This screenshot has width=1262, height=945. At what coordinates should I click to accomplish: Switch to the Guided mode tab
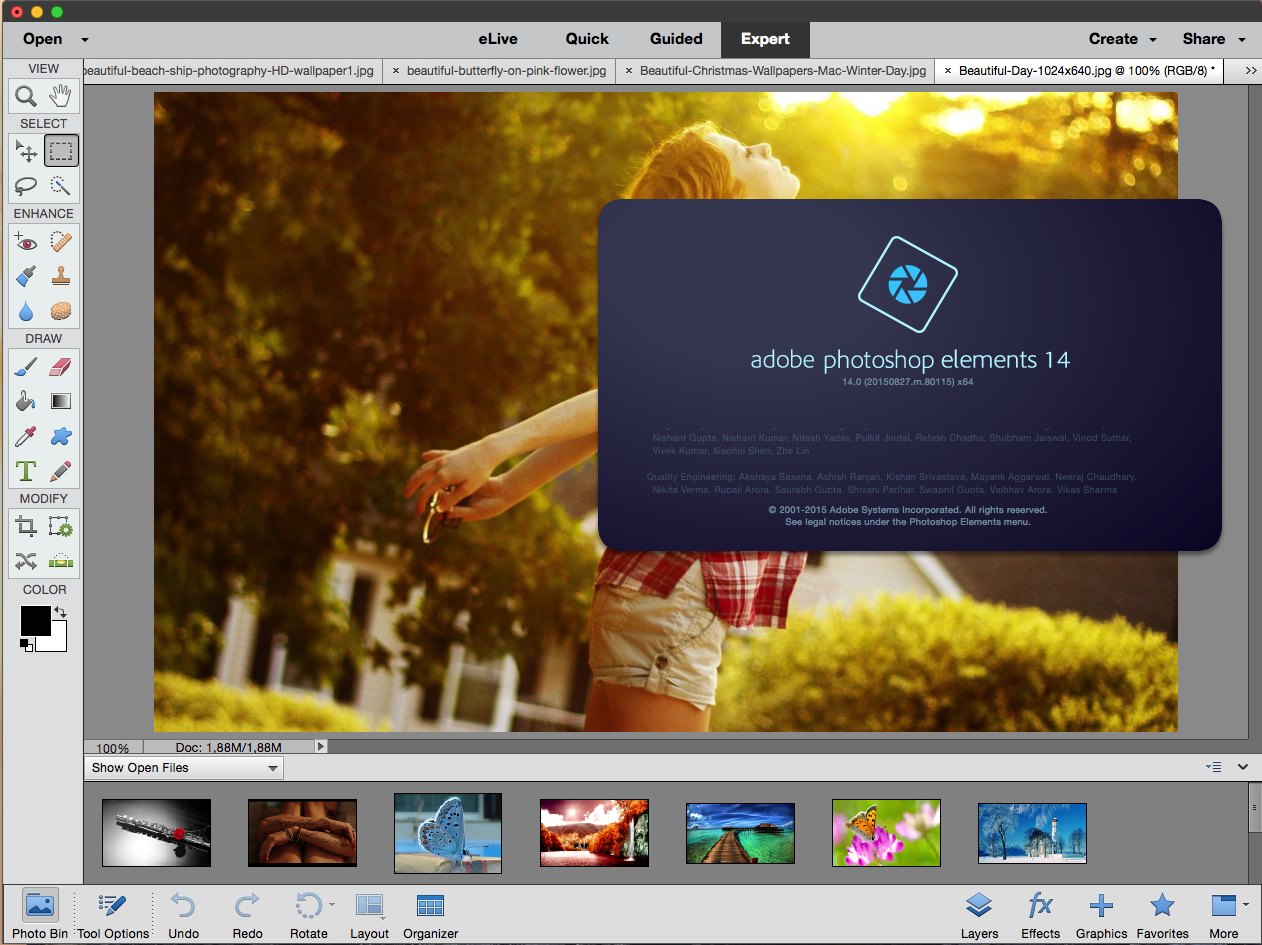[676, 39]
